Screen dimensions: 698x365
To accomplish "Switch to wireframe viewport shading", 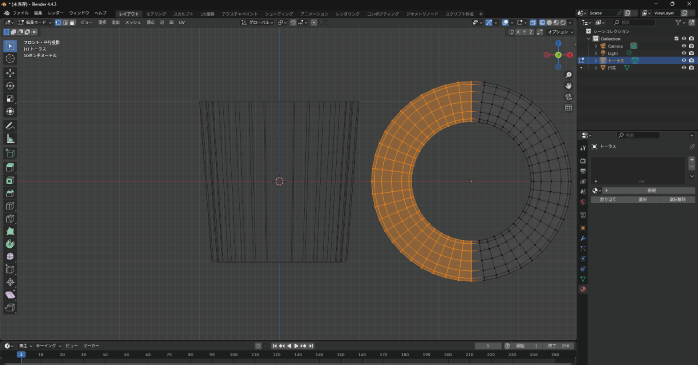I will click(x=542, y=22).
